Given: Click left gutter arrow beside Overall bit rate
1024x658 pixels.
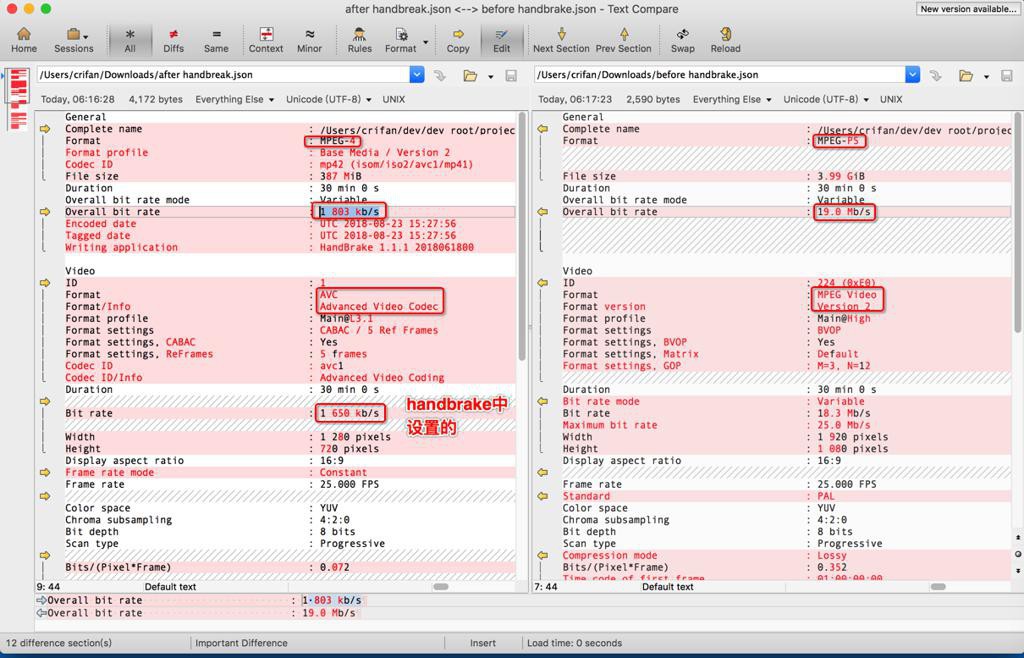Looking at the screenshot, I should [44, 212].
